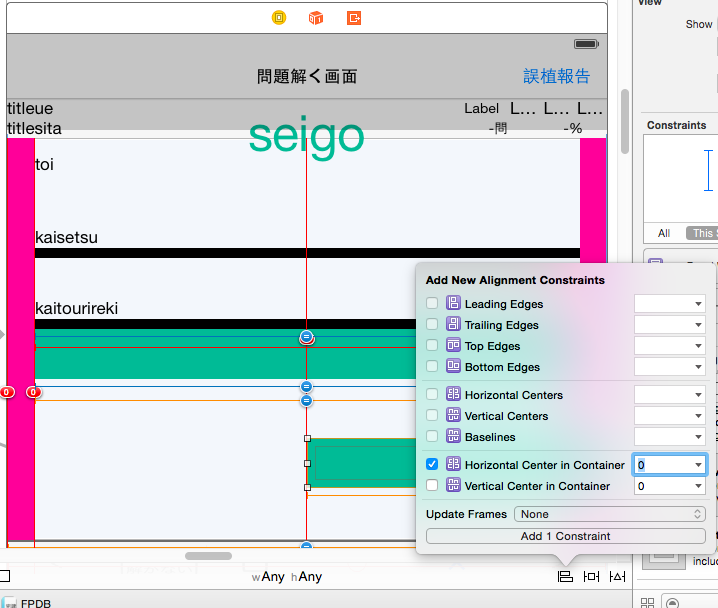Image resolution: width=718 pixels, height=608 pixels.
Task: Check Vertical Center in Container
Action: point(432,485)
